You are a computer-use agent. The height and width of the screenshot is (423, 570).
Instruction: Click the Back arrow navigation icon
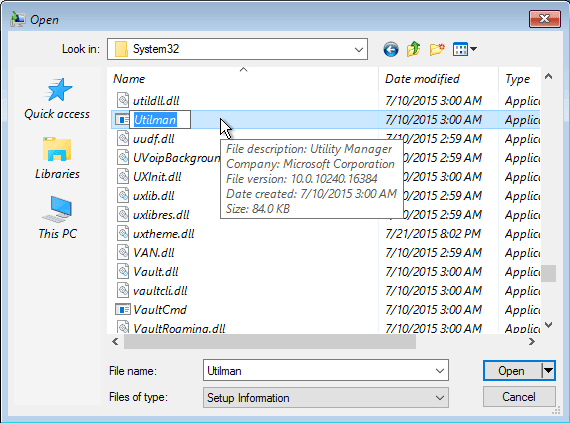(391, 49)
